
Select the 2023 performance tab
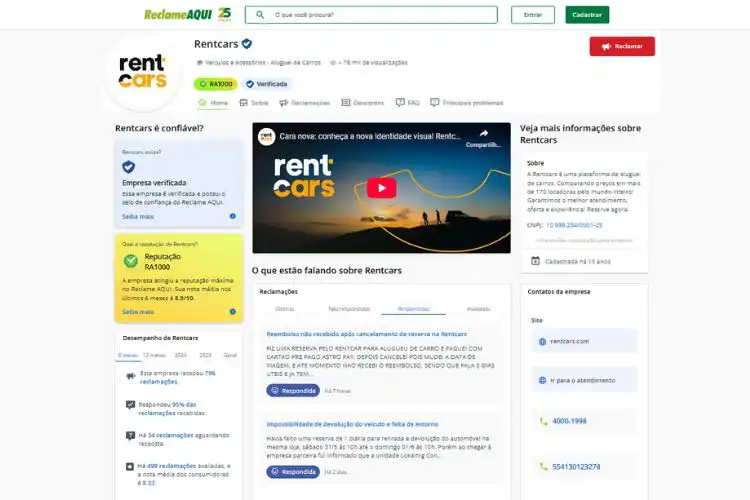(x=205, y=356)
